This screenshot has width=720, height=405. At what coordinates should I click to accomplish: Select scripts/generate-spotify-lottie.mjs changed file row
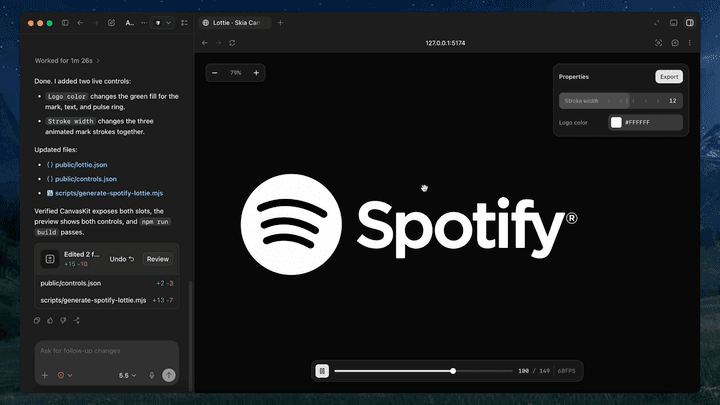click(x=107, y=300)
